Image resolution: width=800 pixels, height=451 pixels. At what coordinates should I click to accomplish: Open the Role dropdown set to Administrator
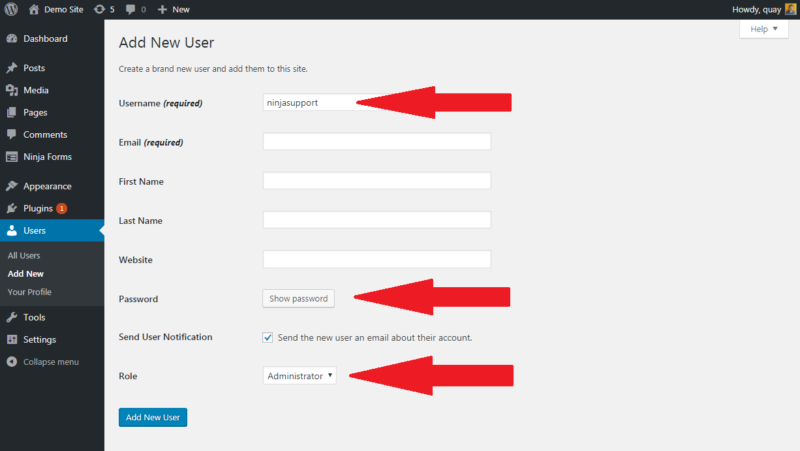point(299,375)
